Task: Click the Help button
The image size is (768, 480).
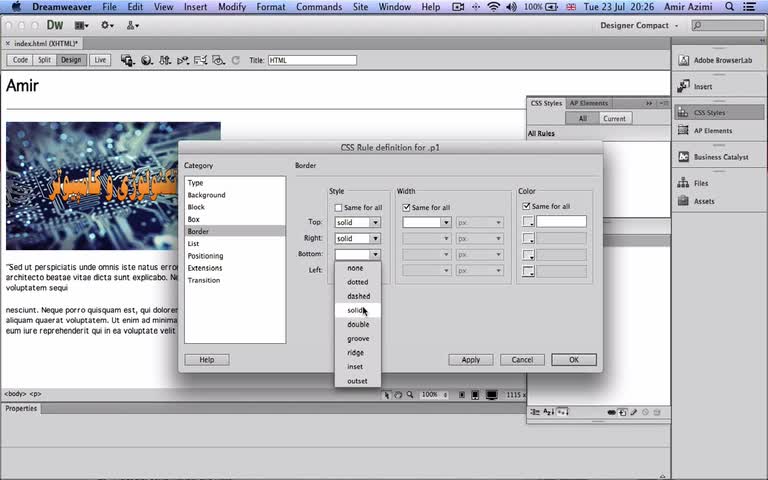Action: click(207, 360)
